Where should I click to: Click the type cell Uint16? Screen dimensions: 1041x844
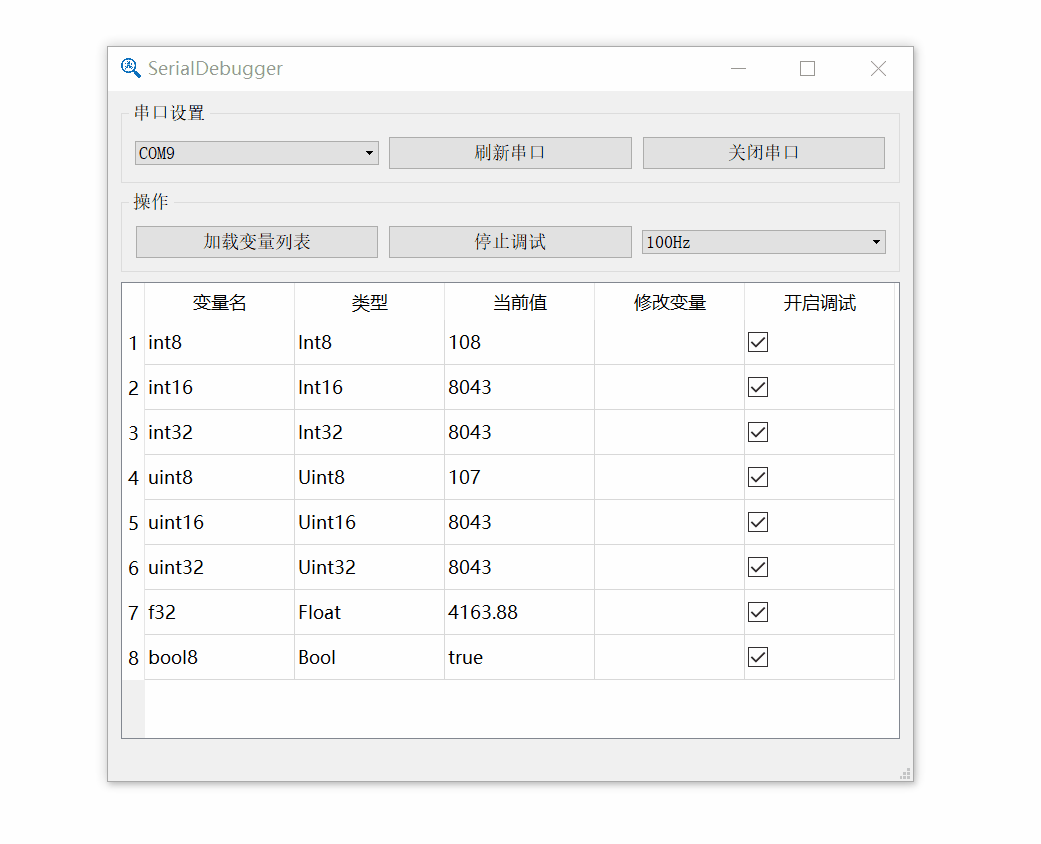pyautogui.click(x=369, y=522)
